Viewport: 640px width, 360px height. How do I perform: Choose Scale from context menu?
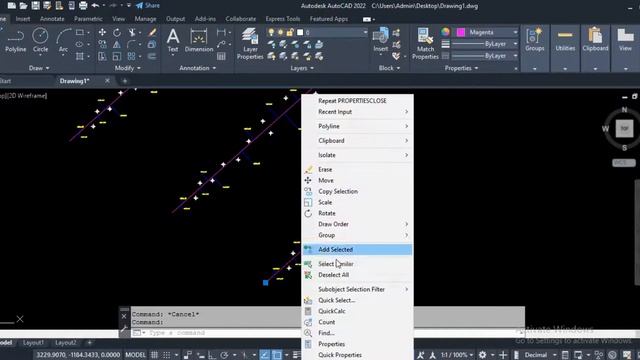click(x=358, y=202)
